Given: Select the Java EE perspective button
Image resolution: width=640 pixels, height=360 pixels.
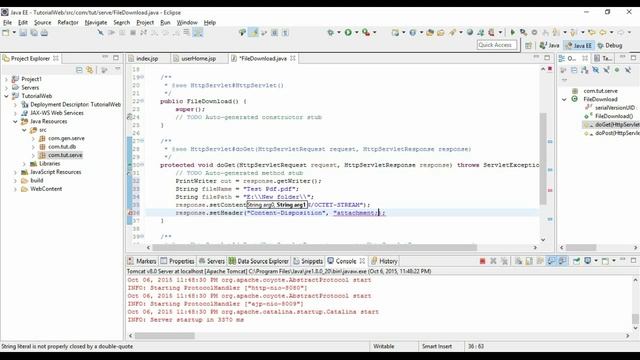Looking at the screenshot, I should (x=578, y=45).
